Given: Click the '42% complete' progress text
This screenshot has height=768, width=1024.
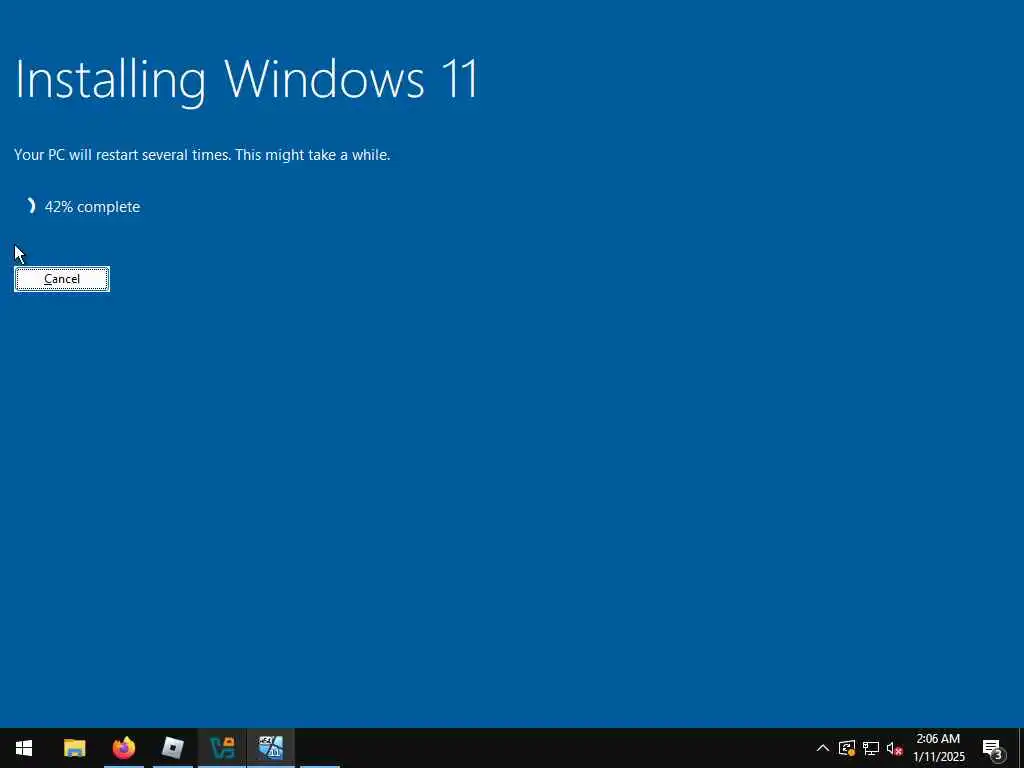Looking at the screenshot, I should (x=92, y=206).
